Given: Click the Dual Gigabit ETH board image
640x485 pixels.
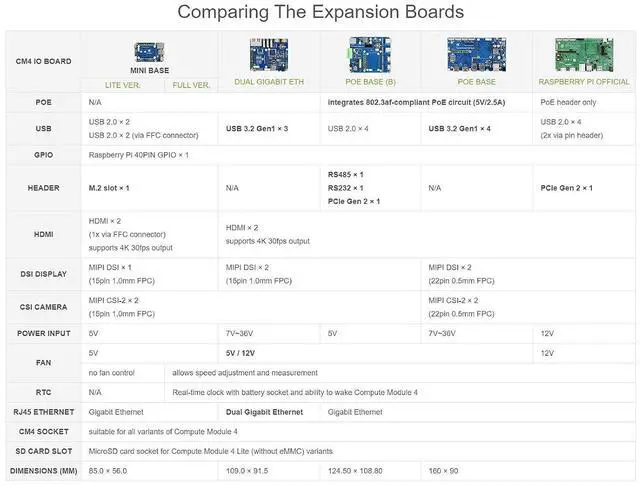Looking at the screenshot, I should [x=269, y=55].
